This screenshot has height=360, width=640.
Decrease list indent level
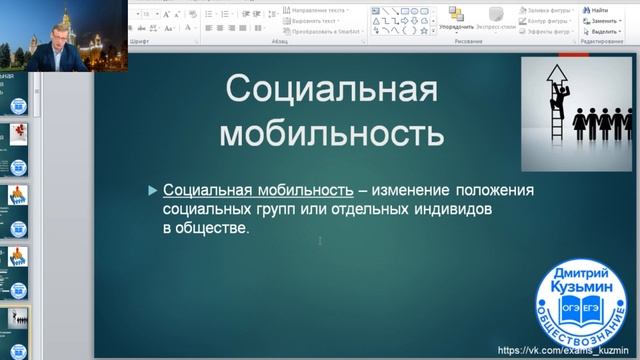(x=245, y=15)
